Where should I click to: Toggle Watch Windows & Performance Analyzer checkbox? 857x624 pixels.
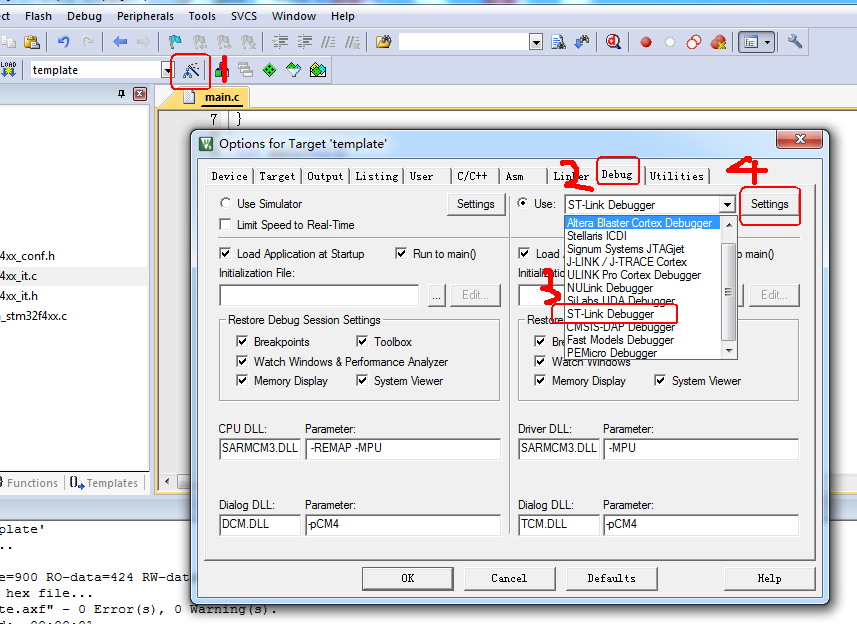pyautogui.click(x=242, y=361)
